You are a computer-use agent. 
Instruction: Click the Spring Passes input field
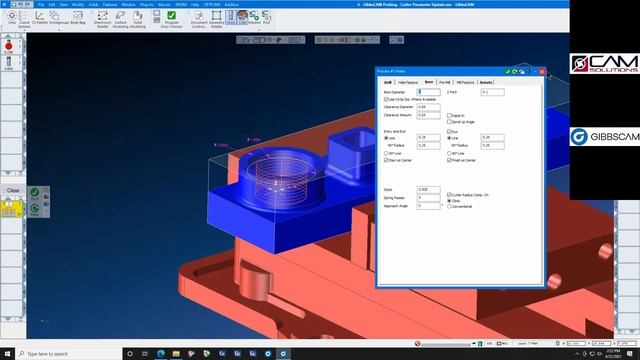click(x=429, y=198)
